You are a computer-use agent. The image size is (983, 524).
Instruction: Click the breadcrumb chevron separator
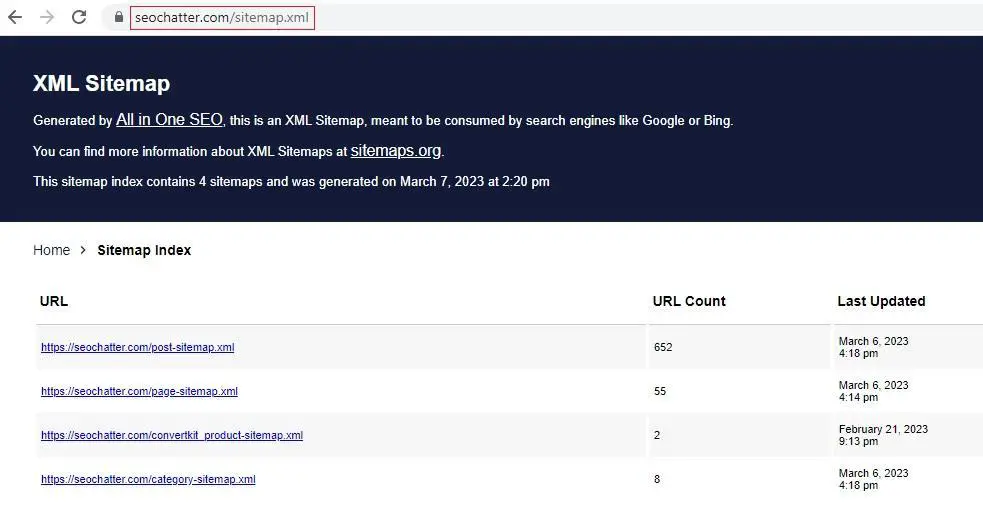[83, 250]
